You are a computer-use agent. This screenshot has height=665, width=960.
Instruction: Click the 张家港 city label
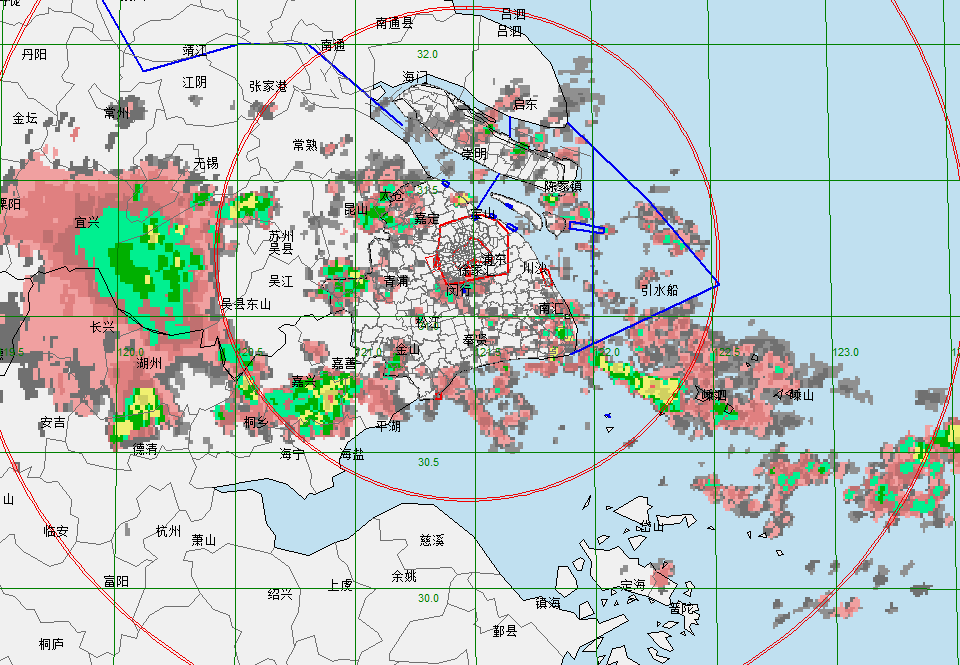[x=268, y=87]
